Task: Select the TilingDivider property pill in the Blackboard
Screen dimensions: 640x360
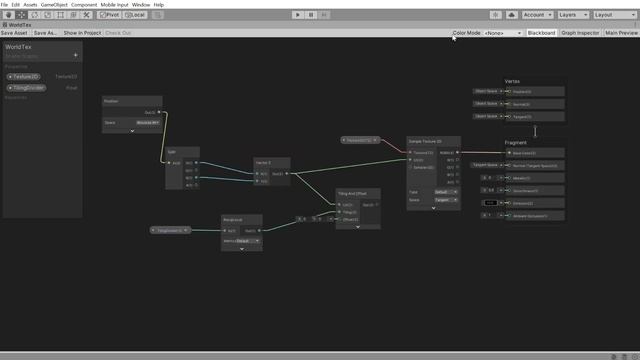Action: [x=26, y=88]
